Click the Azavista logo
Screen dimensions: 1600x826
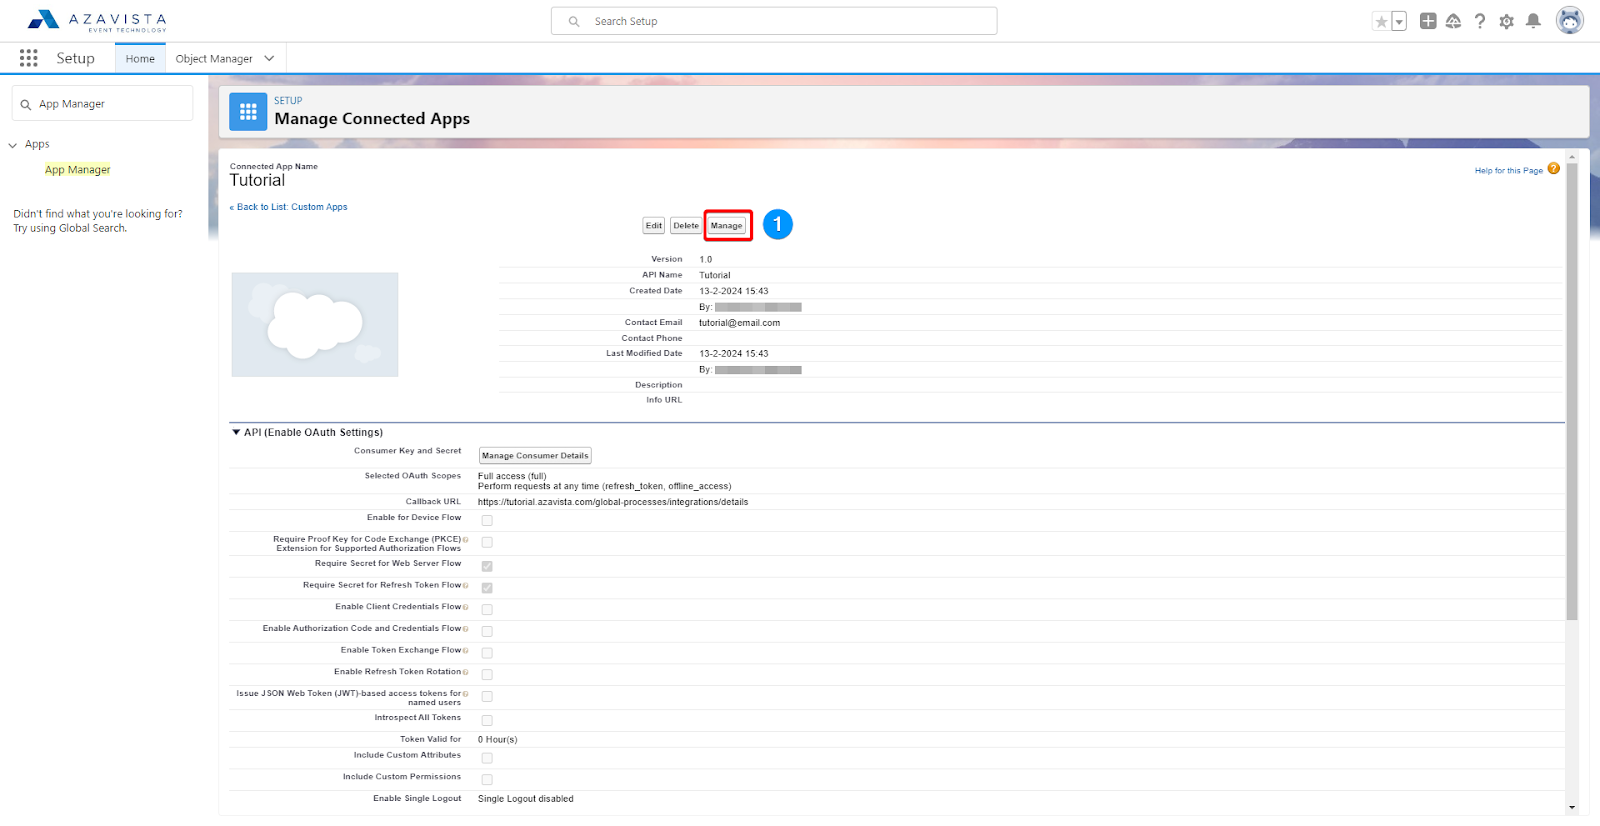point(97,20)
